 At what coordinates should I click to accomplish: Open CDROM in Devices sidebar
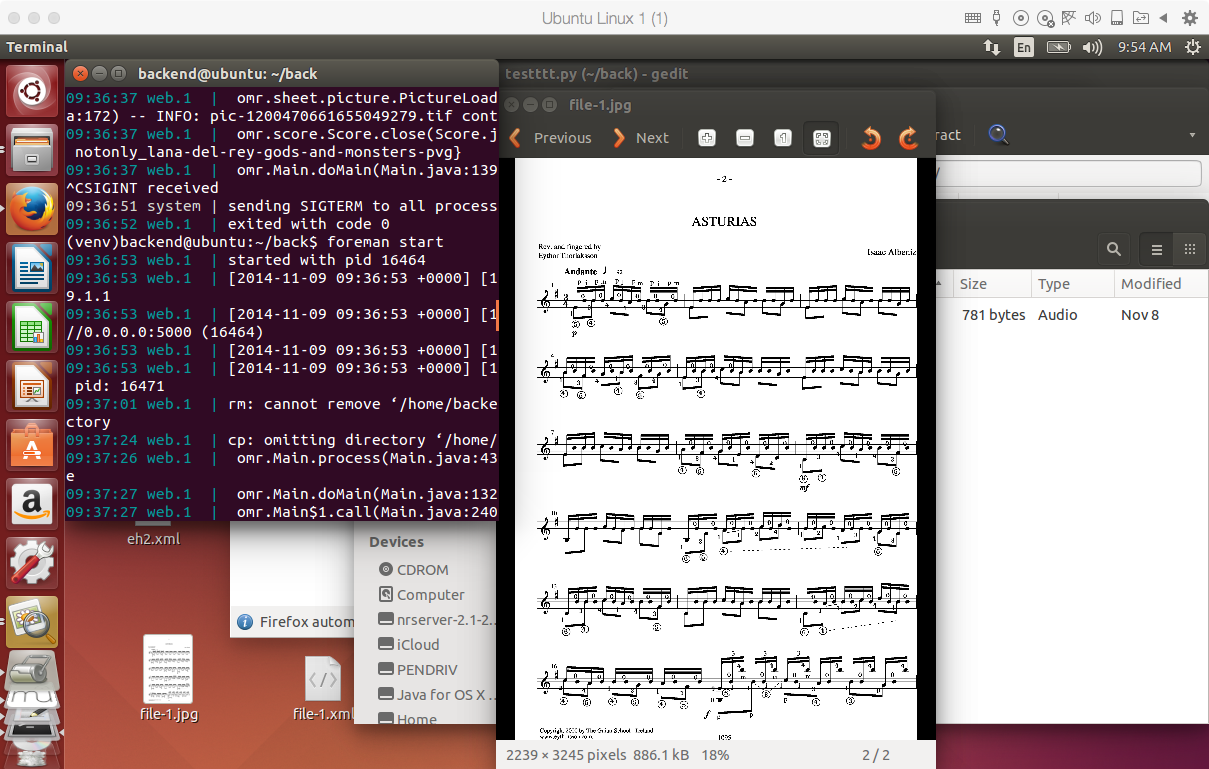click(x=422, y=569)
